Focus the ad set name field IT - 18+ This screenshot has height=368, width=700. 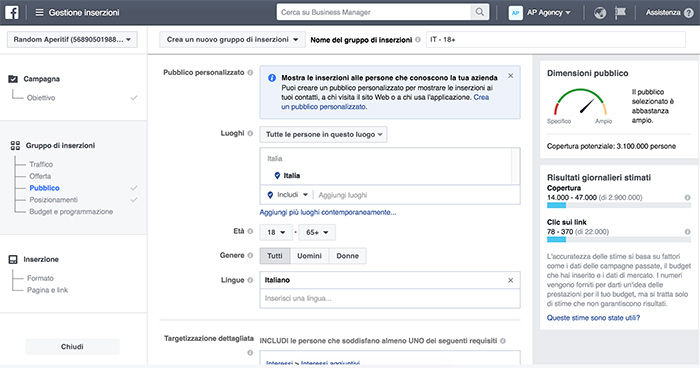556,39
